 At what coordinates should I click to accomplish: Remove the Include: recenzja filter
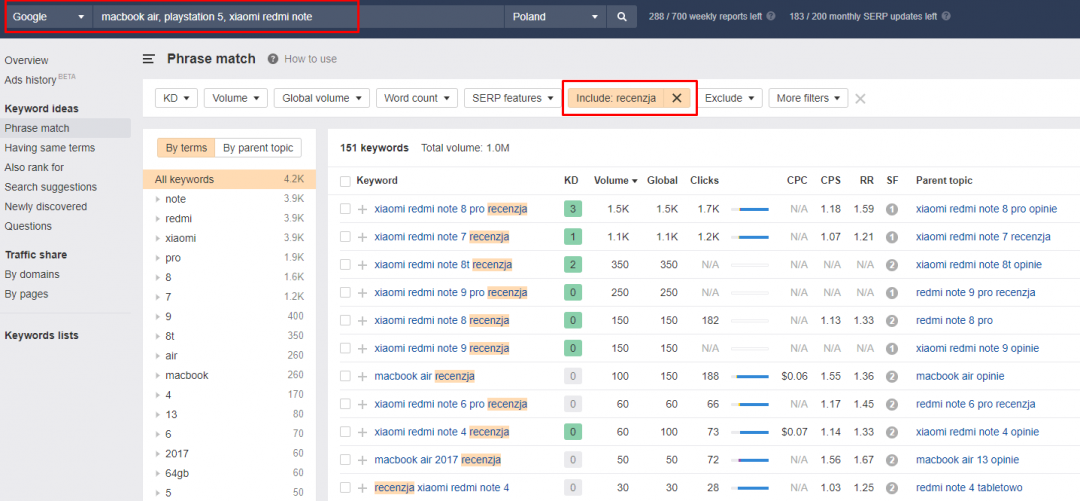677,98
